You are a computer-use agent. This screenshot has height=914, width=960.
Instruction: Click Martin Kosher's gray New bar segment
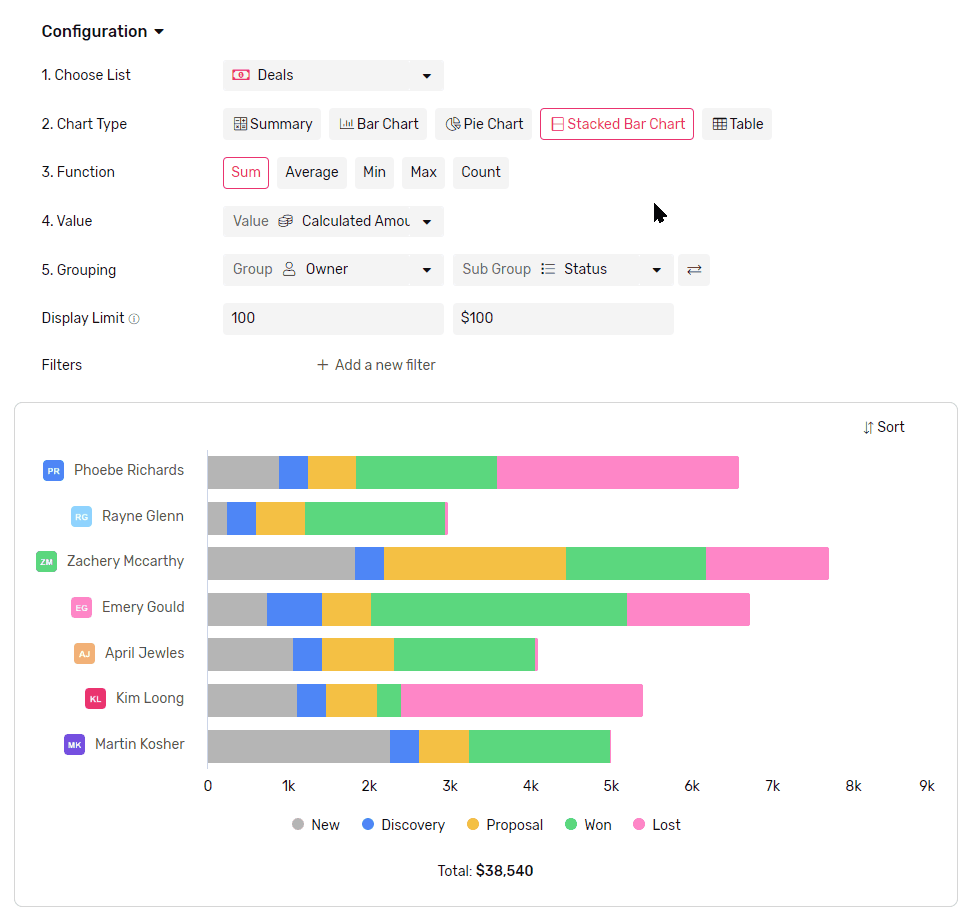[299, 746]
